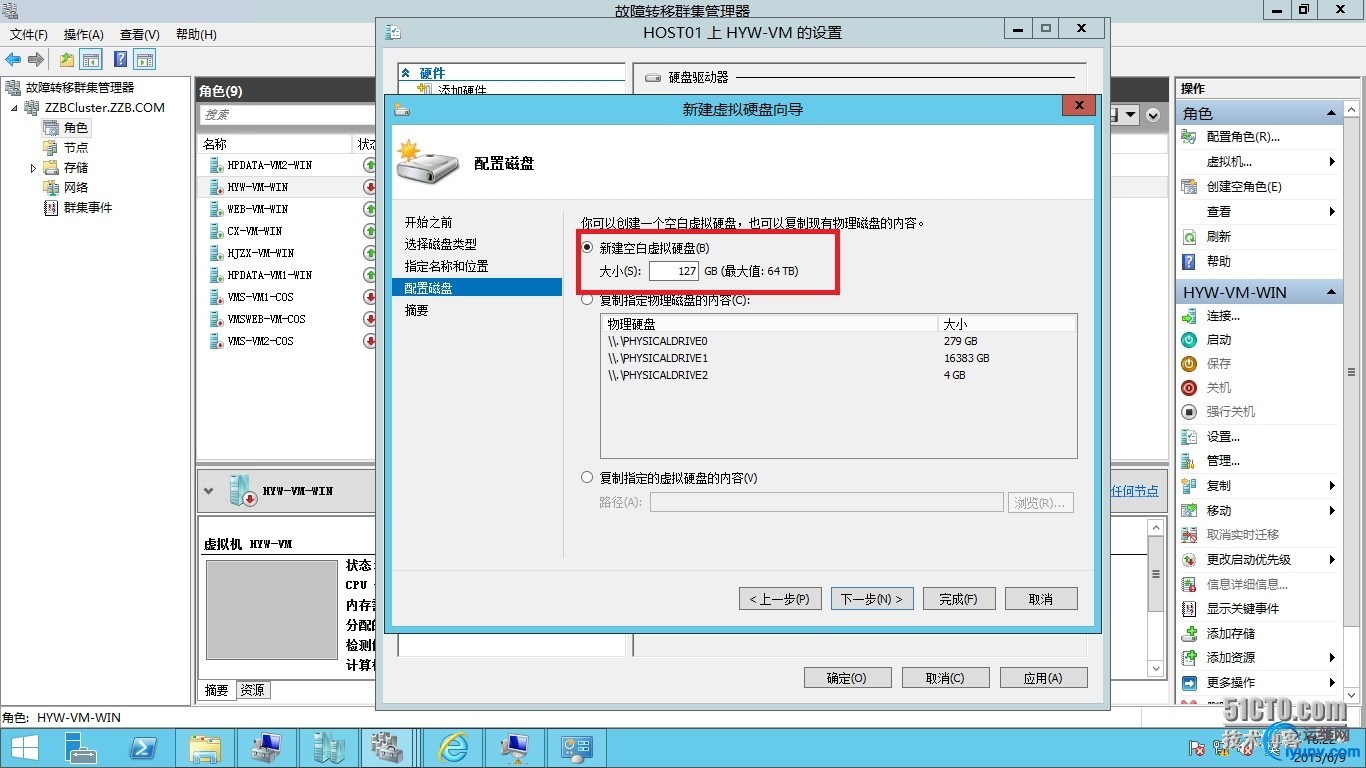Expand the 移动 submenu arrow
Image resolution: width=1366 pixels, height=768 pixels.
1332,511
